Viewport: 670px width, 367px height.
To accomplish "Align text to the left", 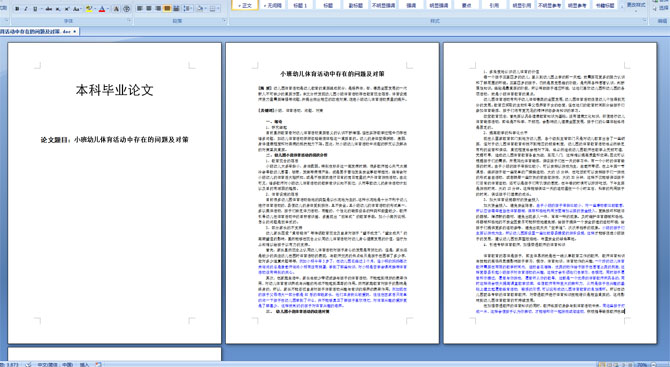I will [140, 9].
